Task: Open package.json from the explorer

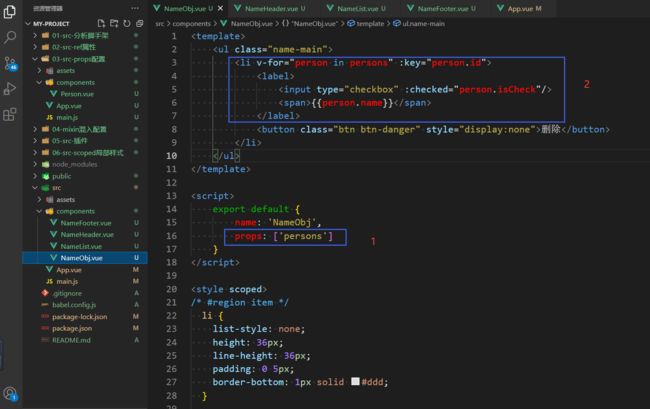Action: click(x=72, y=328)
